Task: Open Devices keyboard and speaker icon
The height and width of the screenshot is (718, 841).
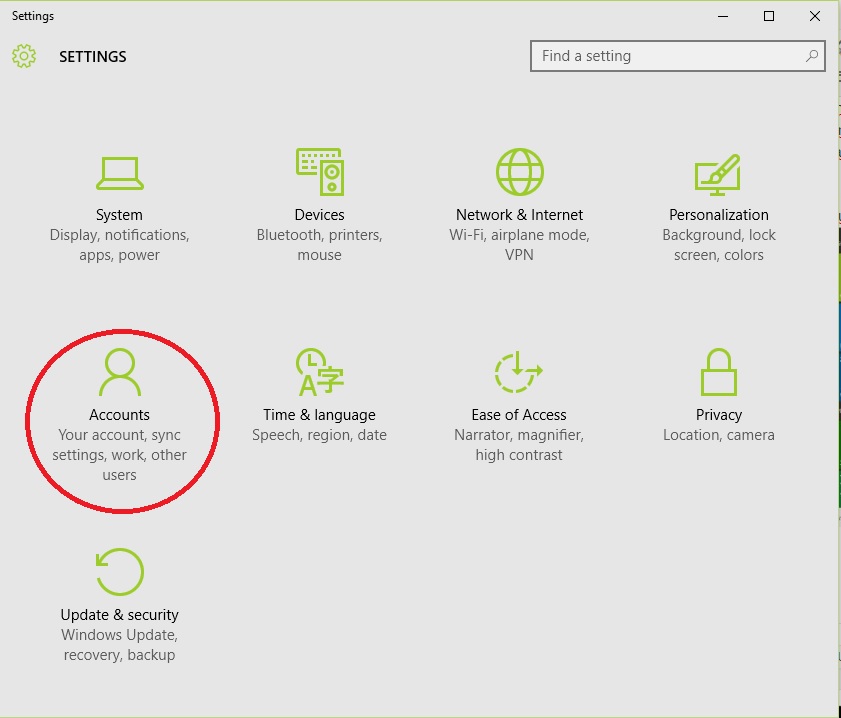Action: click(320, 172)
